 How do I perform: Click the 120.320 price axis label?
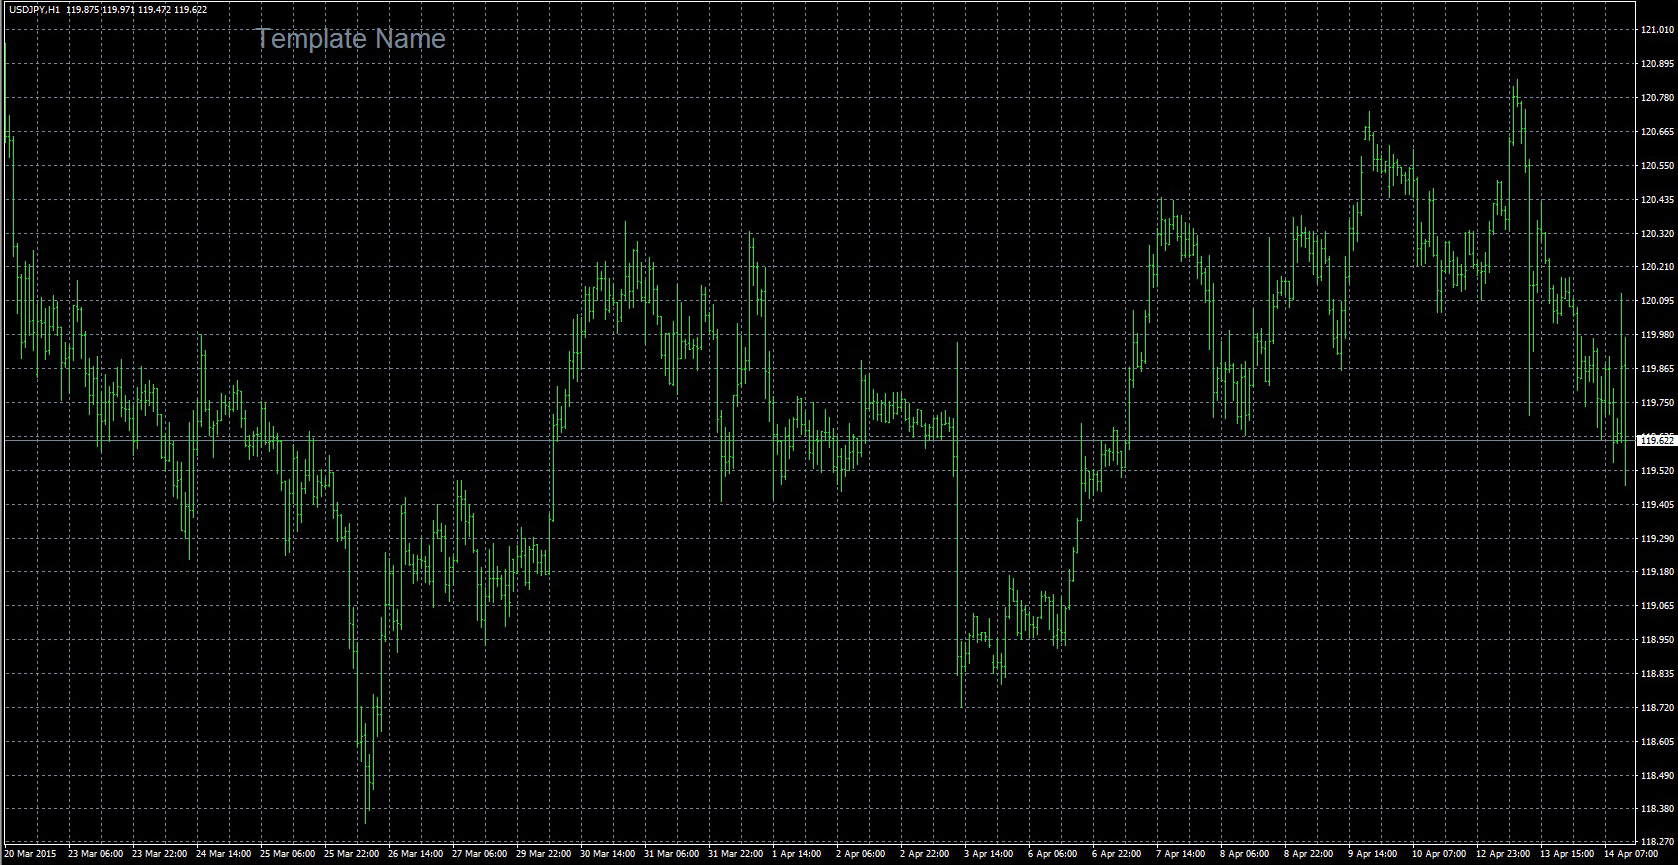pos(1657,234)
